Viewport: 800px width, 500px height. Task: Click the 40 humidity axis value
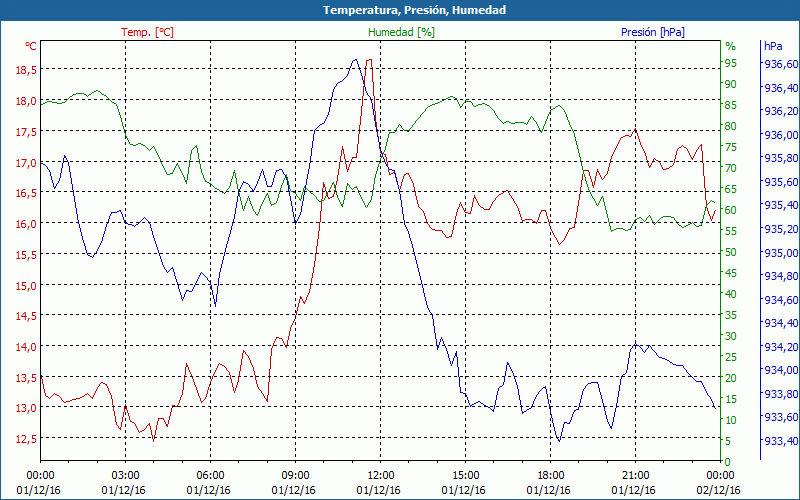click(x=731, y=294)
